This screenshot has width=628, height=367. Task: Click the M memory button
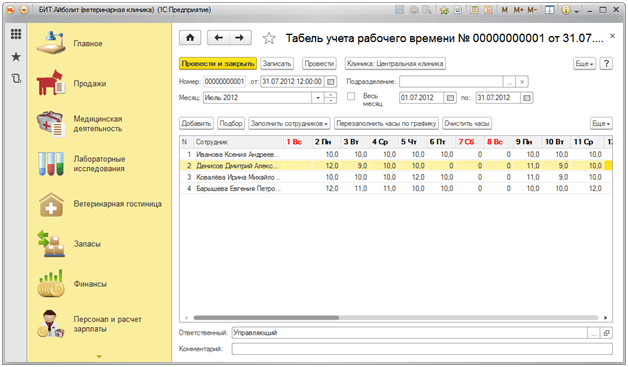point(505,10)
